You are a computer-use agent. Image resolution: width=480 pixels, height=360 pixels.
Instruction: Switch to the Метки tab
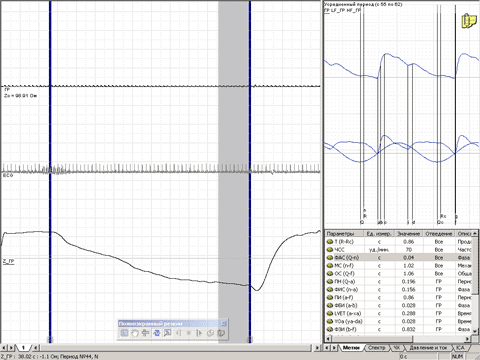click(x=351, y=348)
